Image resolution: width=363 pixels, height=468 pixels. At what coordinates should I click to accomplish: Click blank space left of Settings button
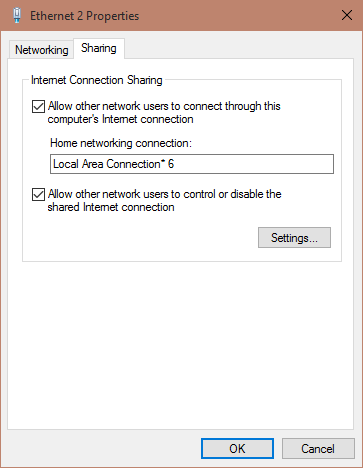140,238
